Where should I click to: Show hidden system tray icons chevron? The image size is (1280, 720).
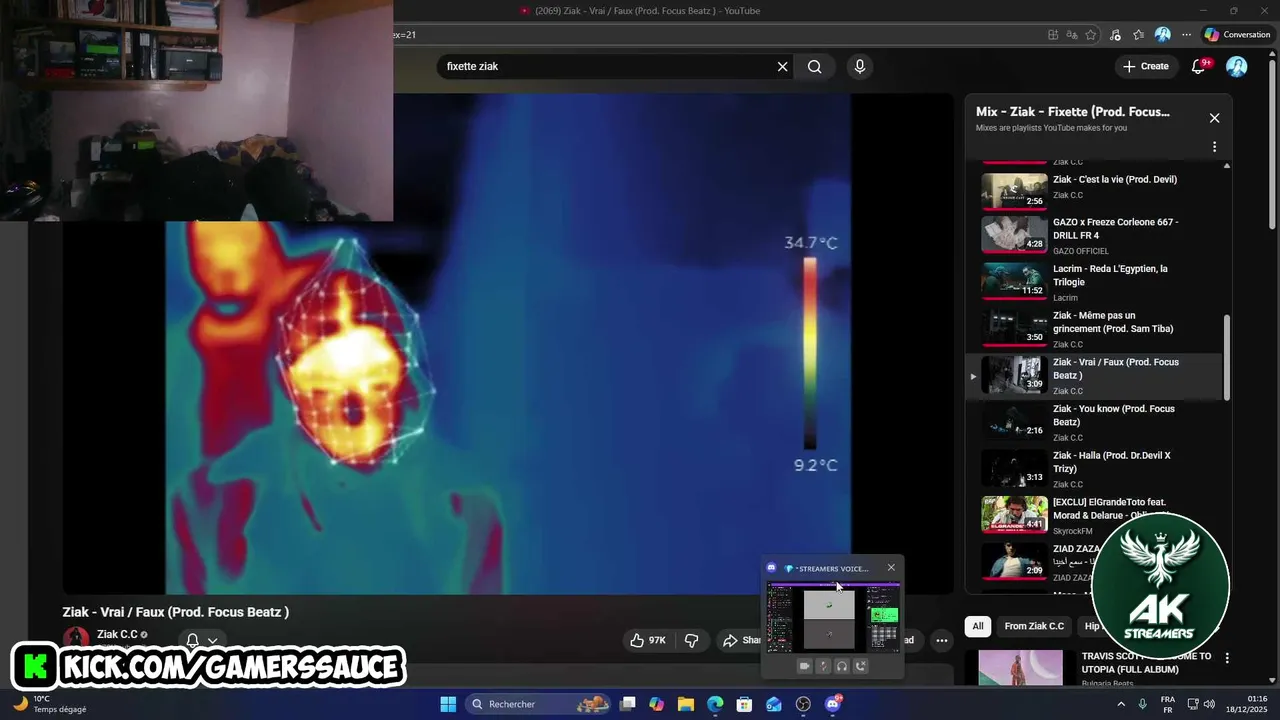1120,704
